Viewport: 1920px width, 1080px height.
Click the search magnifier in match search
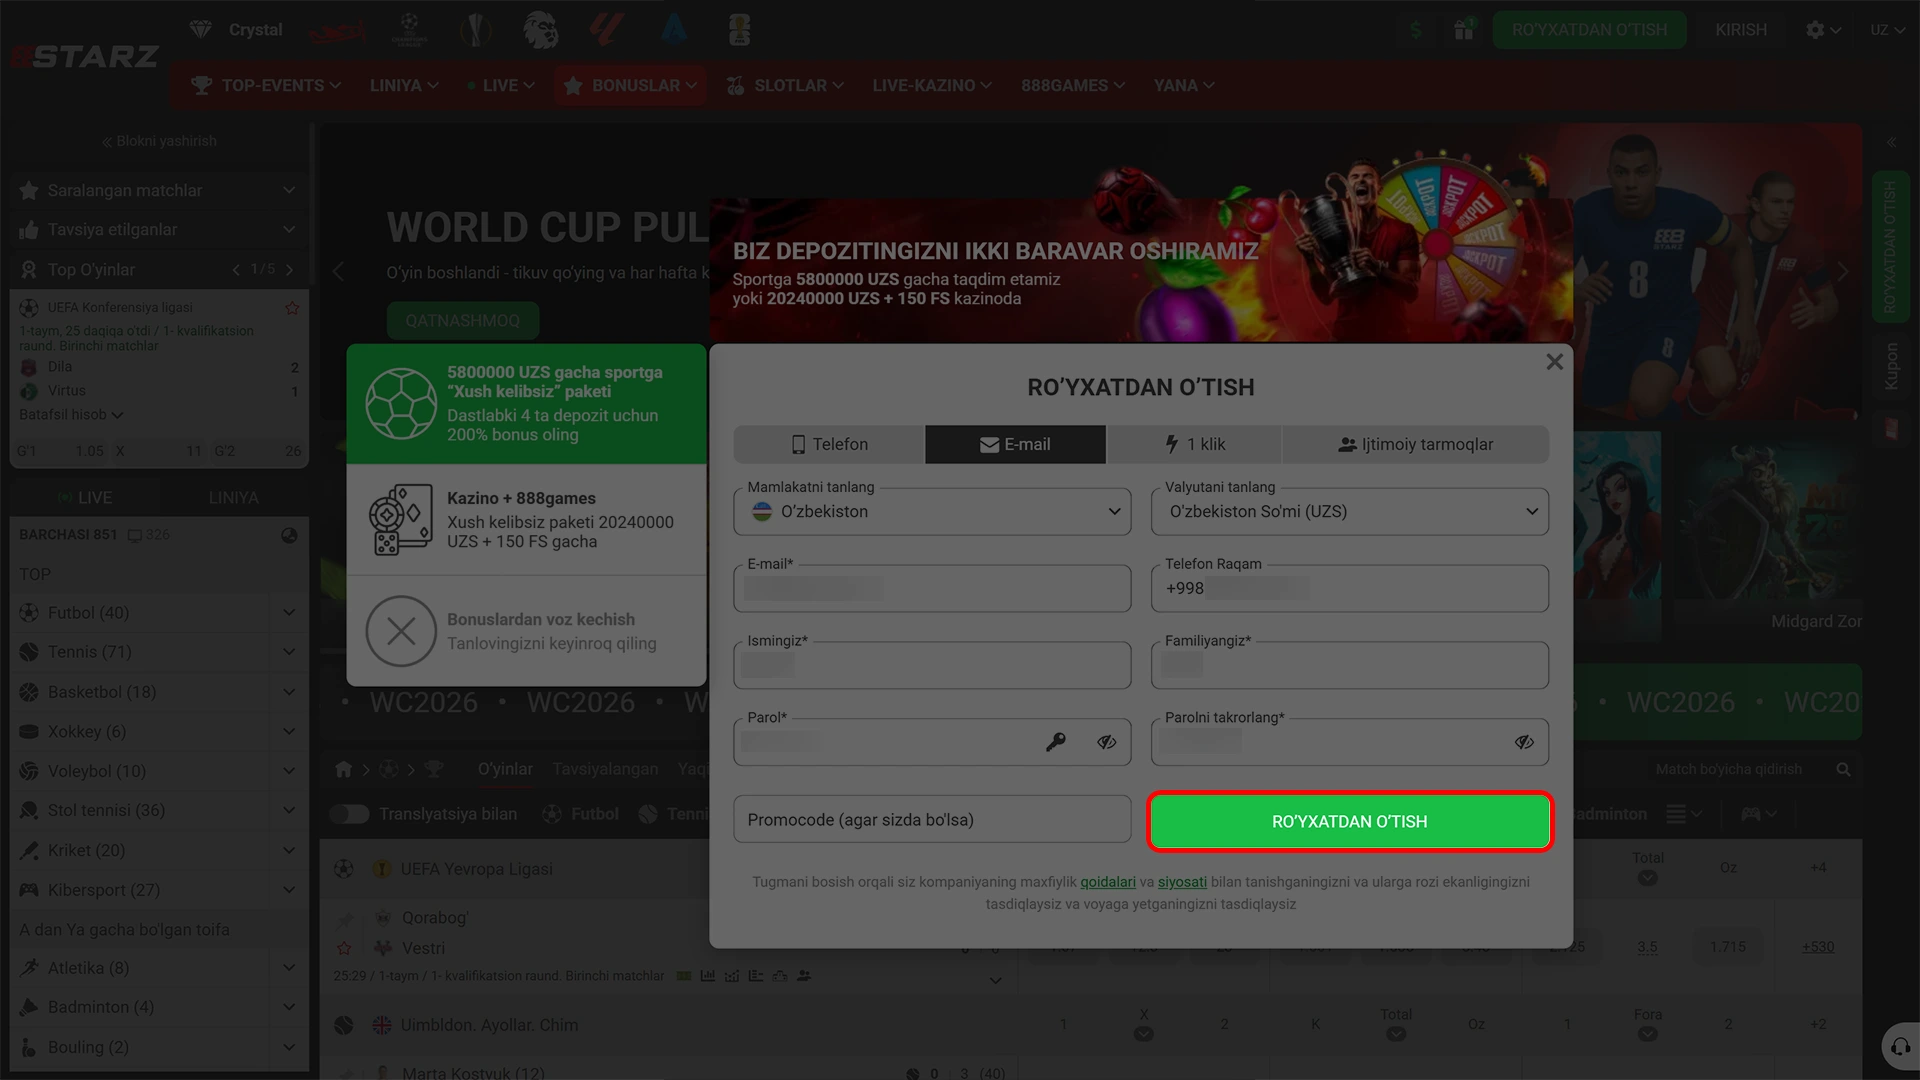pos(1843,769)
